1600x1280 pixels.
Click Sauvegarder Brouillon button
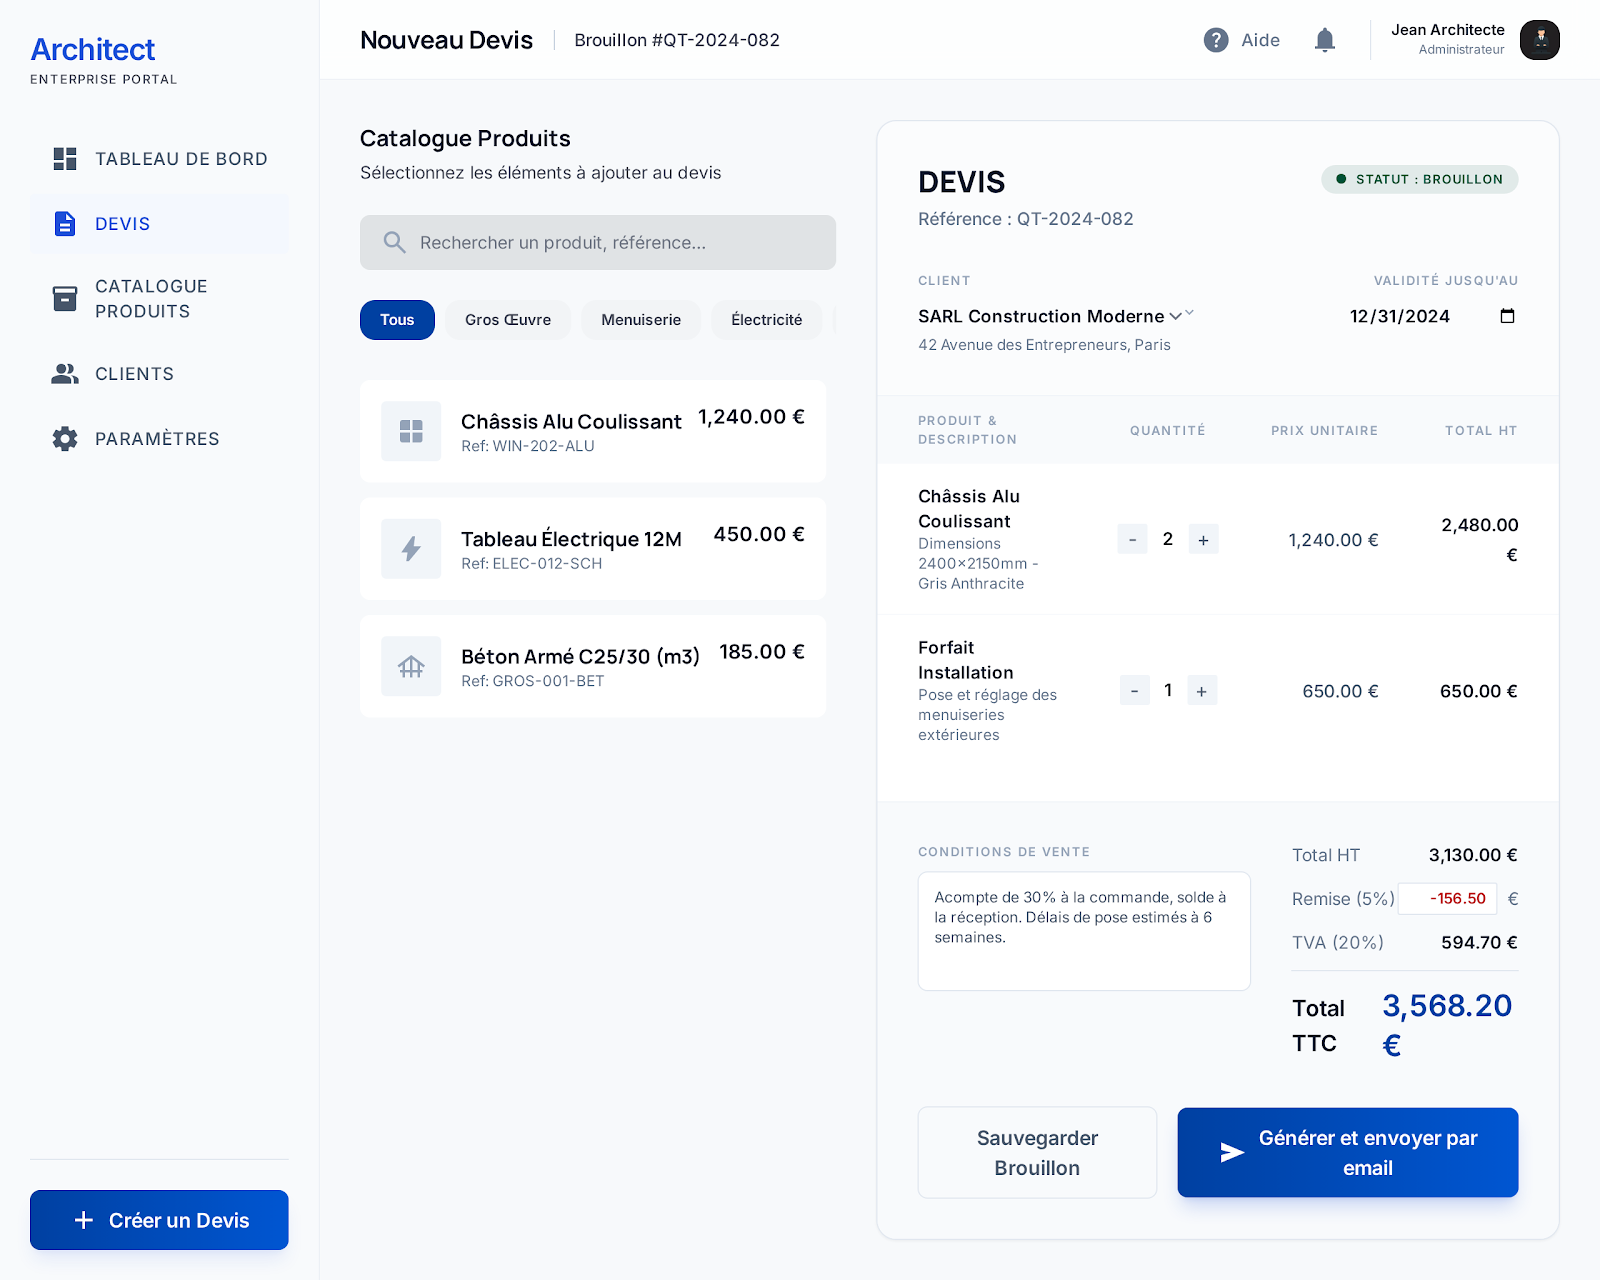1037,1152
